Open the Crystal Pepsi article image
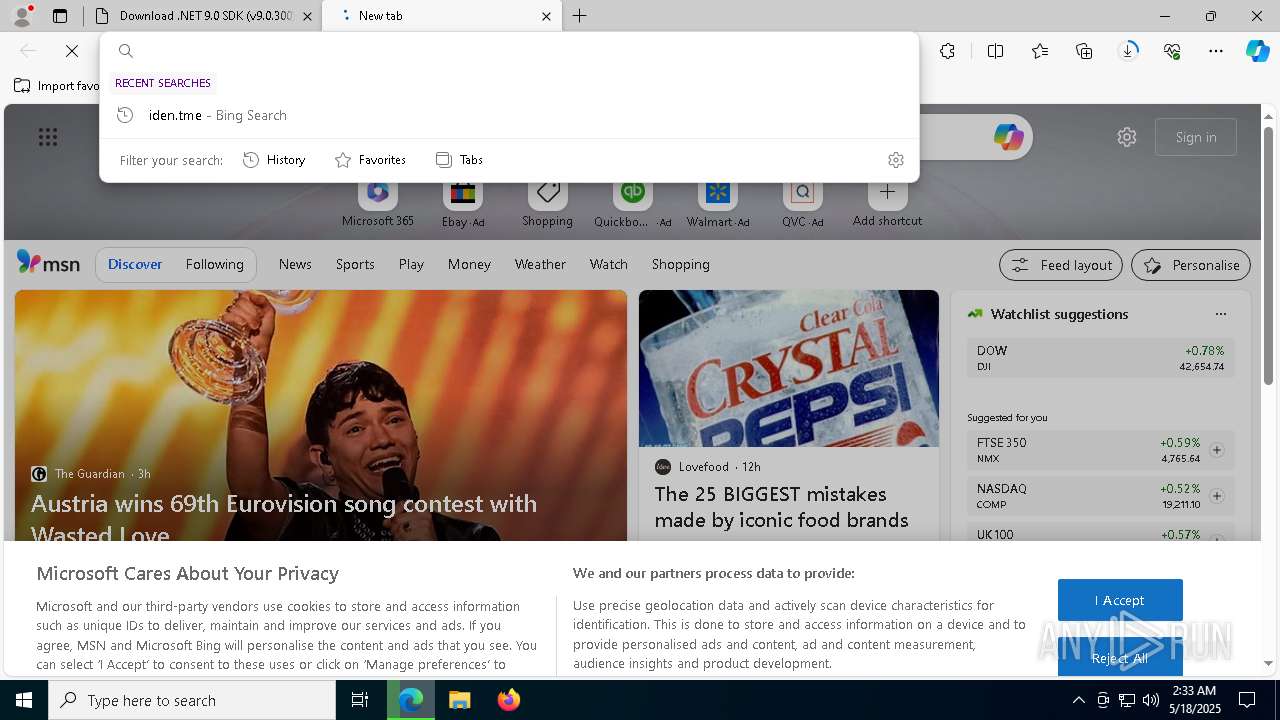This screenshot has width=1280, height=720. coord(789,368)
